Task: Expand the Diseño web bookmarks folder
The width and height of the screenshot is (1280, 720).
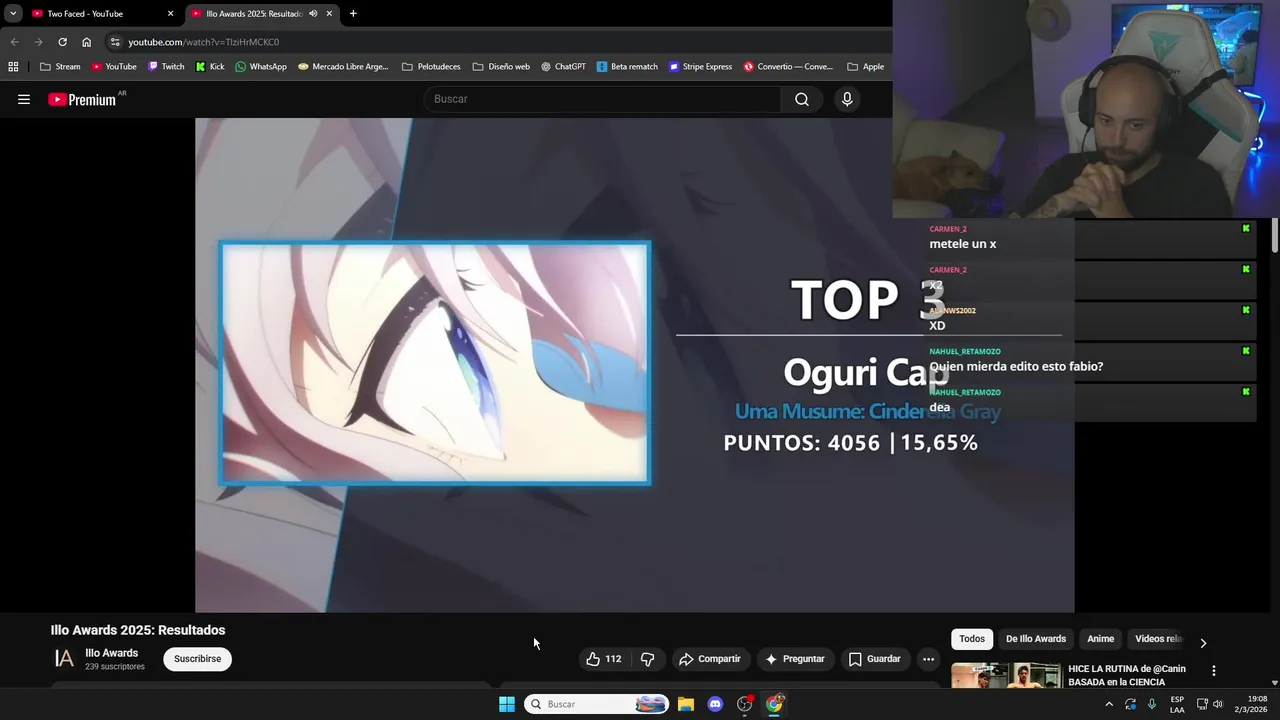Action: tap(501, 67)
